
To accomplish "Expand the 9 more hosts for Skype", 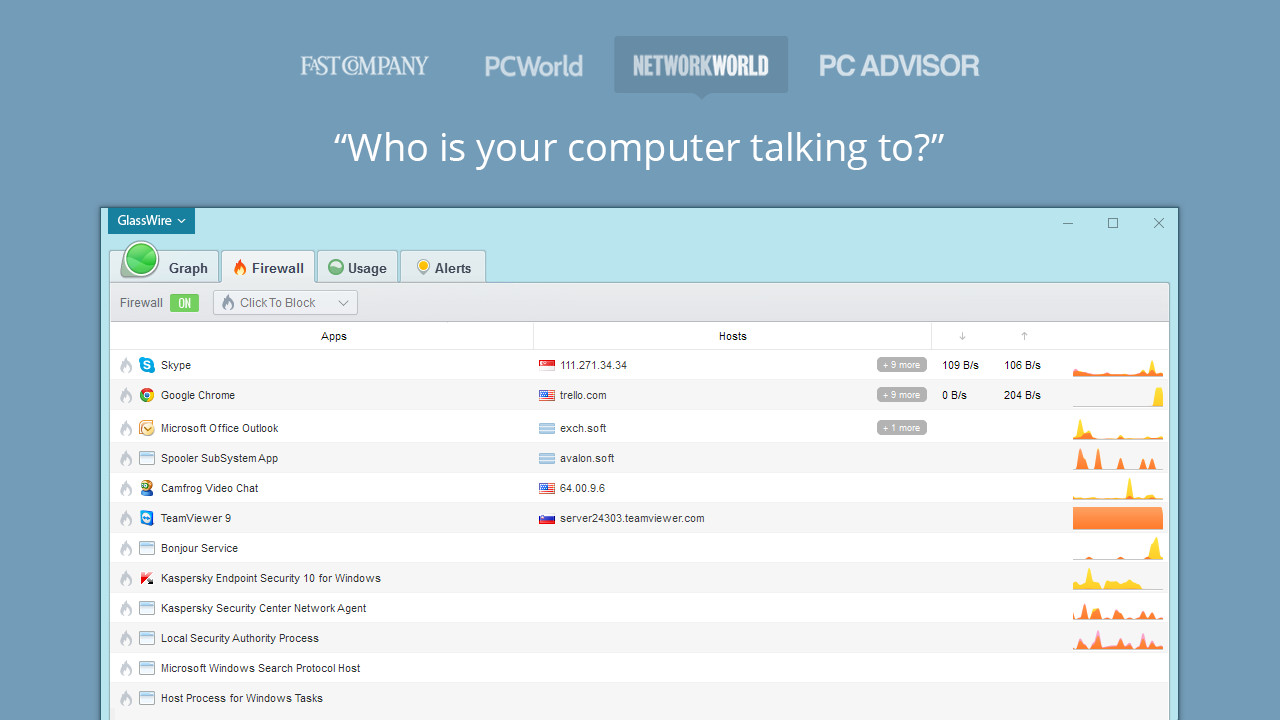I will point(901,364).
